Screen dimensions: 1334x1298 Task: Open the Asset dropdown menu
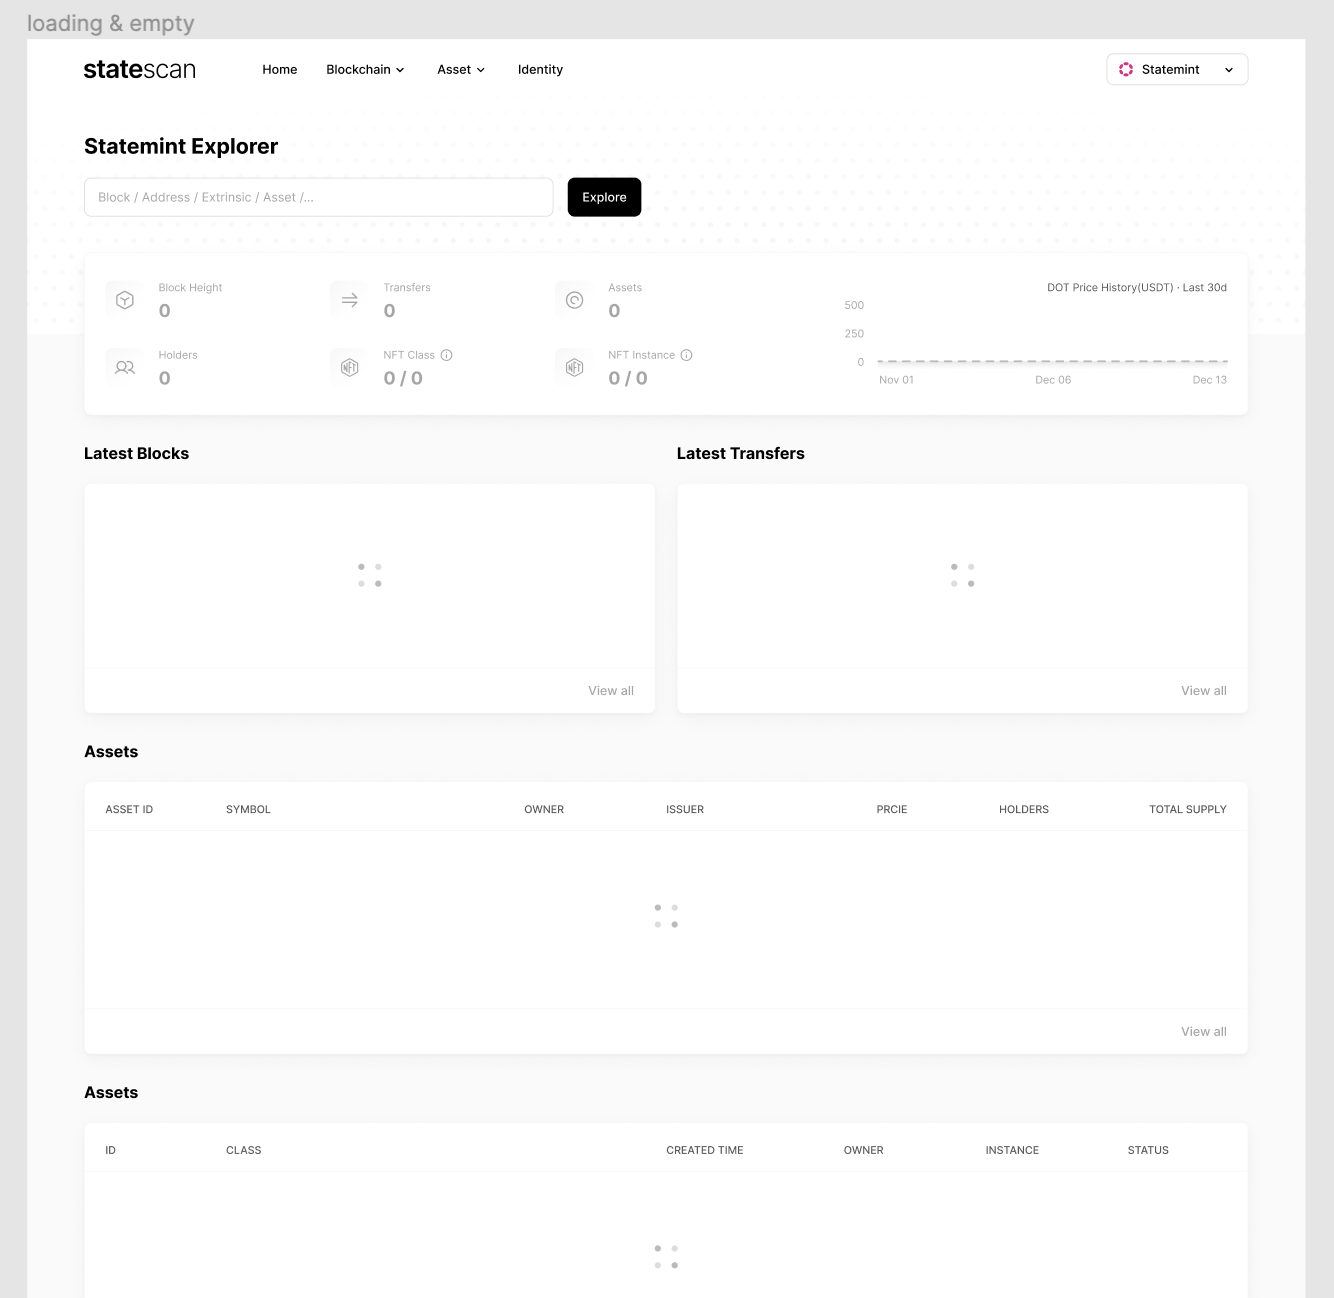[x=460, y=69]
